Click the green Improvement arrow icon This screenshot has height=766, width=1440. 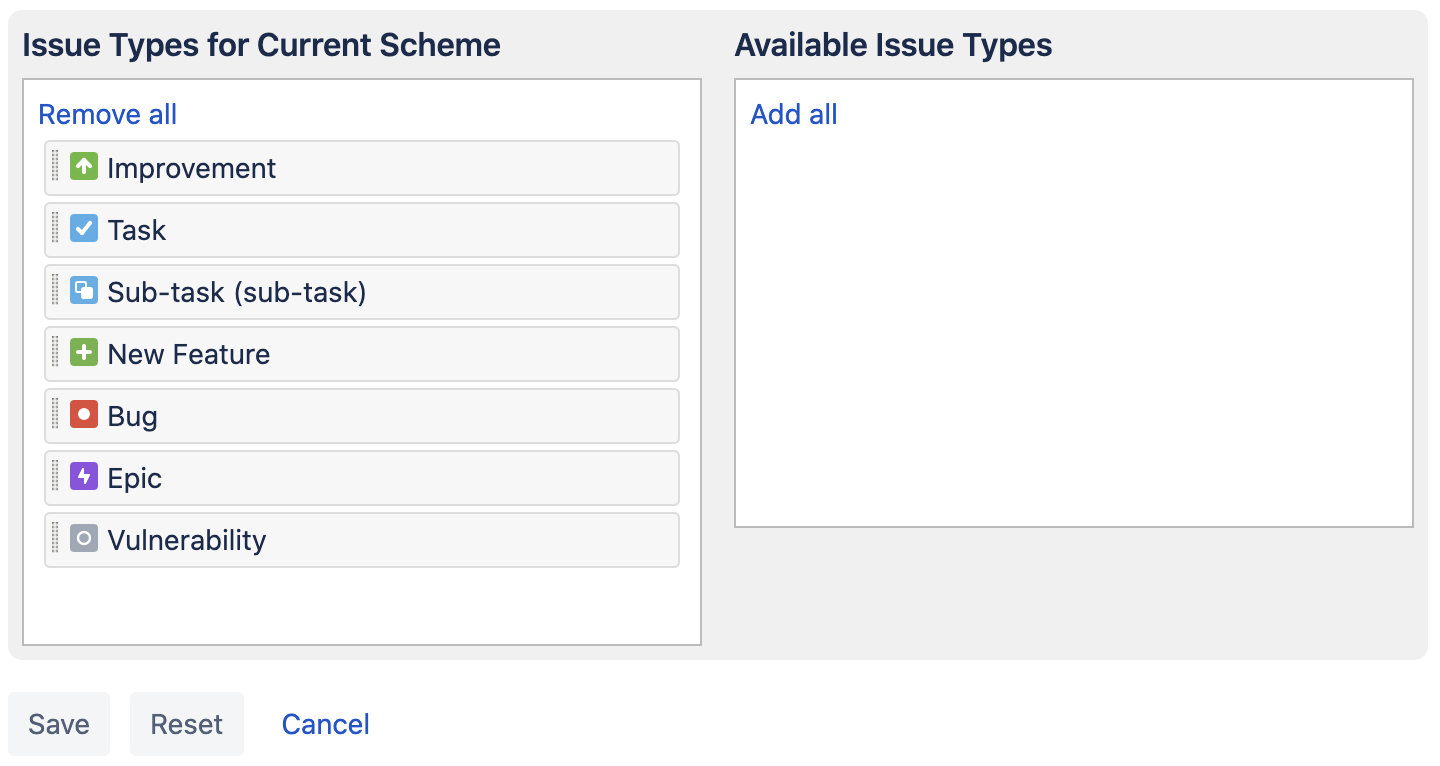(x=84, y=167)
